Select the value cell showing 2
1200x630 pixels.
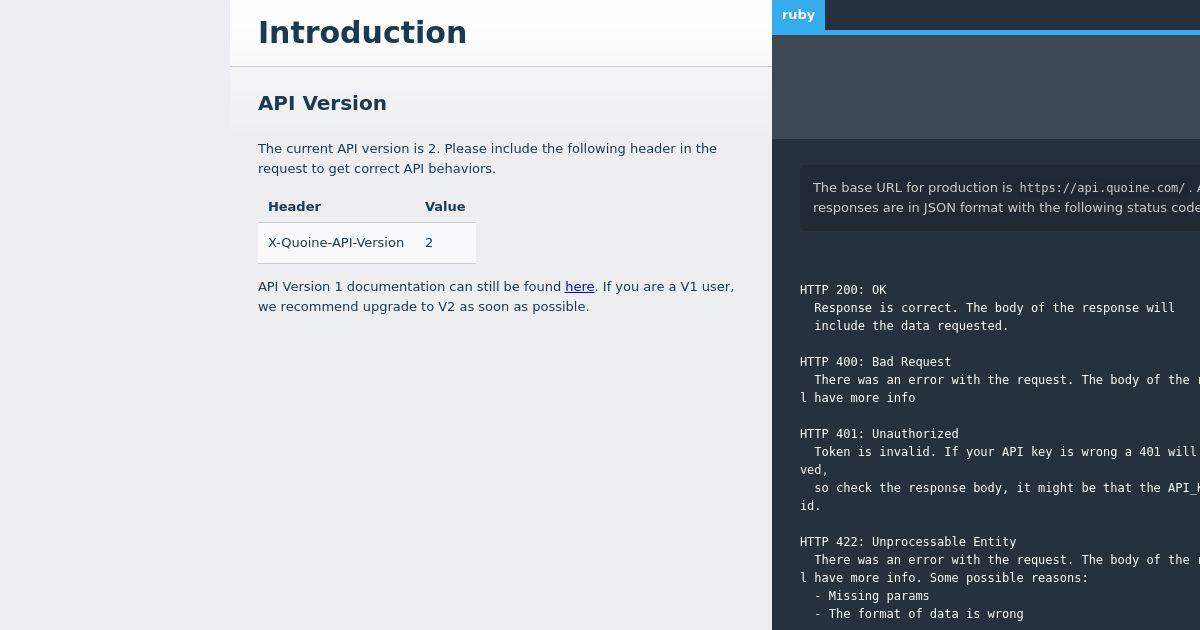pos(445,243)
